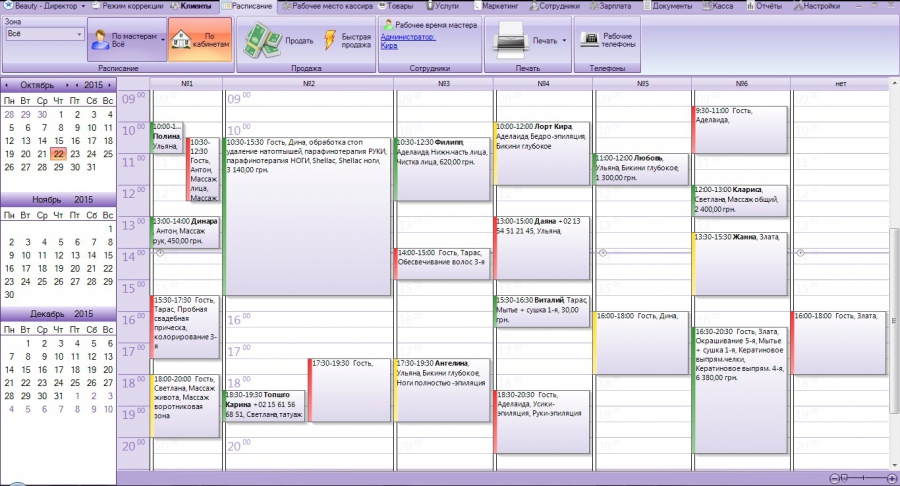Open the 10:30-12:30 Гость Антон appointment
The image size is (900, 486).
(x=203, y=169)
